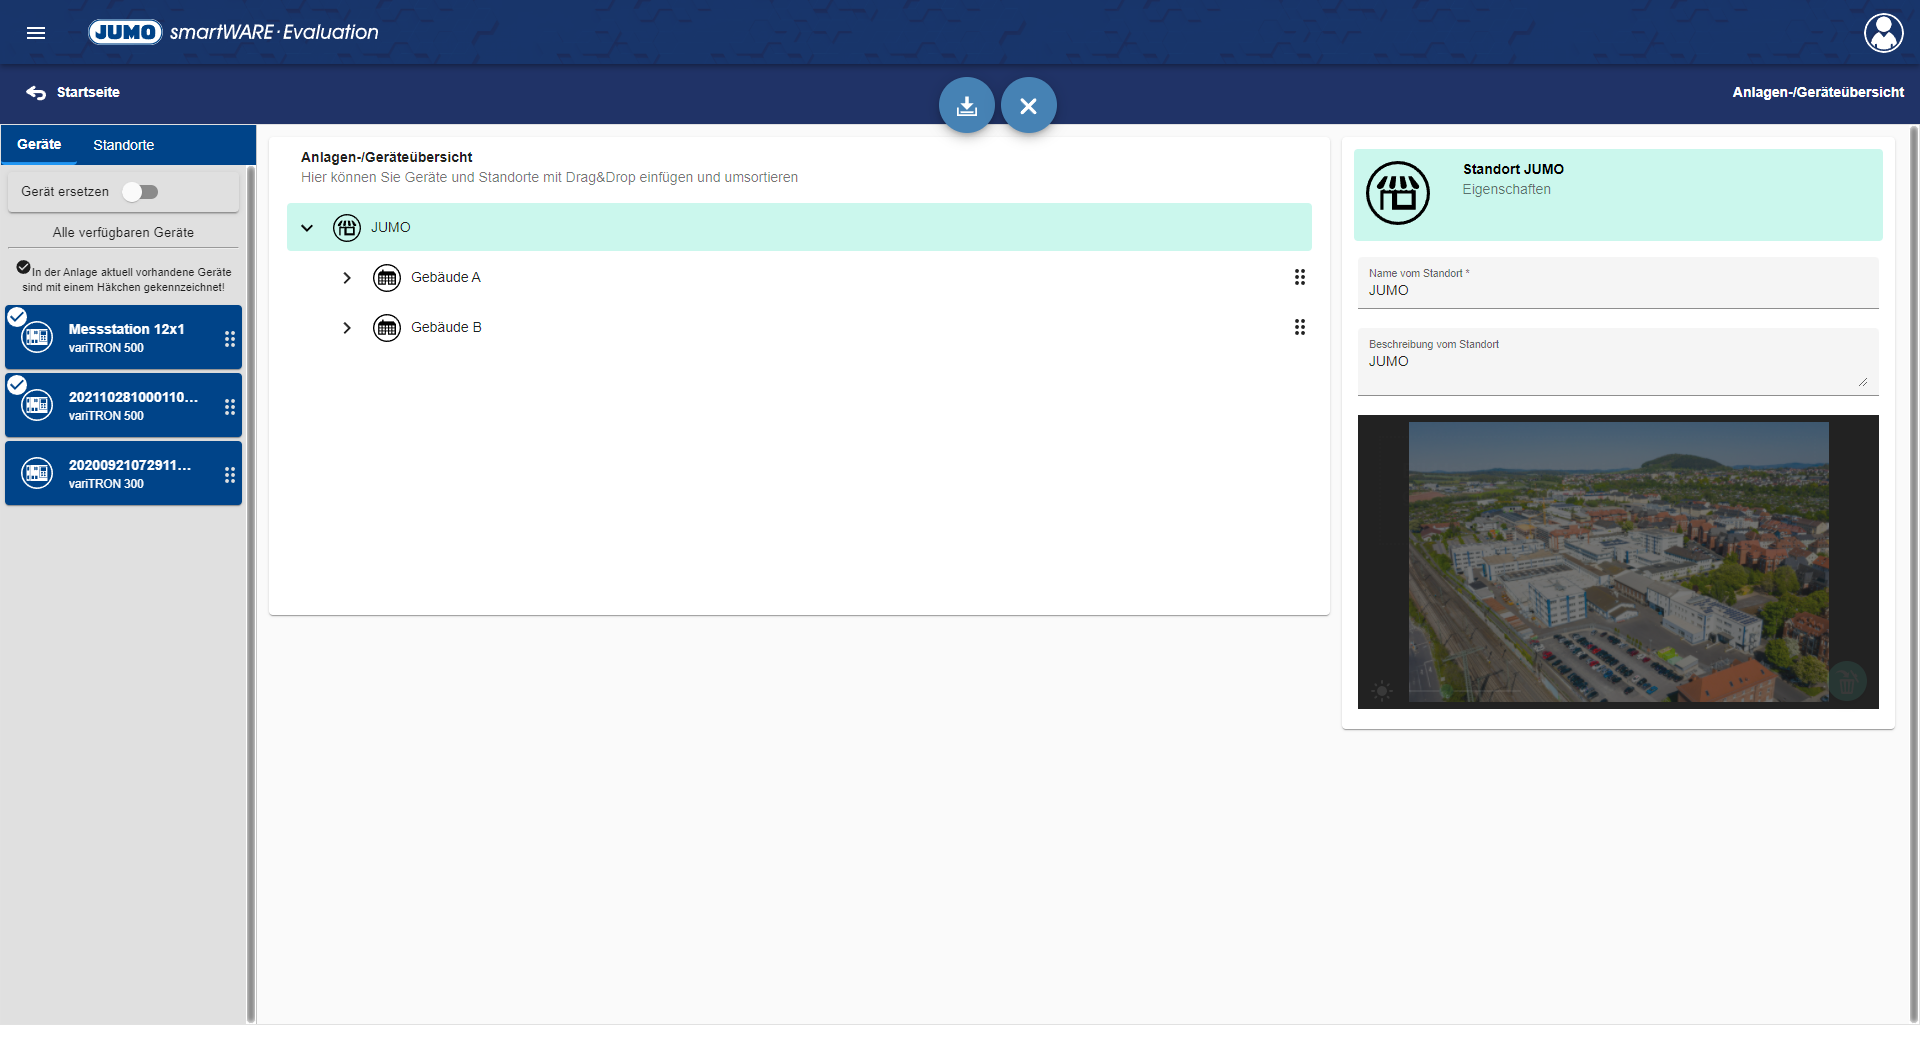Collapse the JUMO tree node
This screenshot has width=1920, height=1057.
[307, 228]
